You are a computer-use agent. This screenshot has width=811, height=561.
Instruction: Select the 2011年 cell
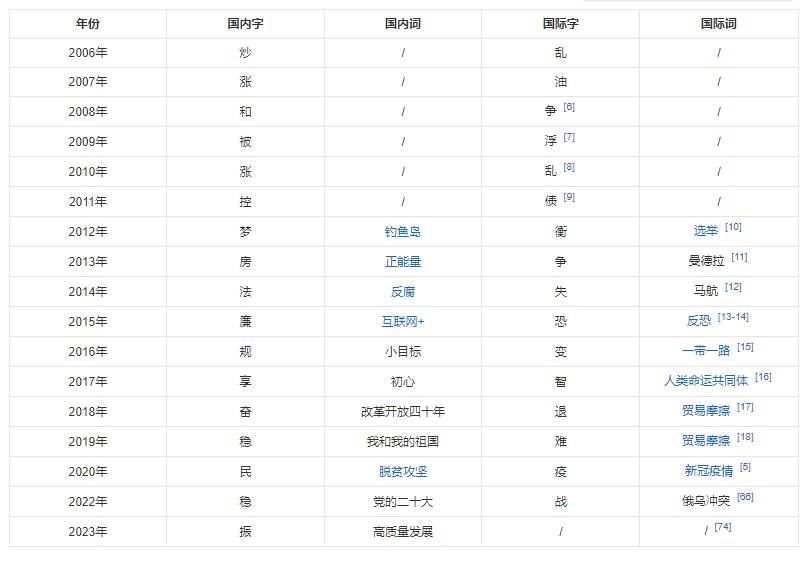[88, 202]
